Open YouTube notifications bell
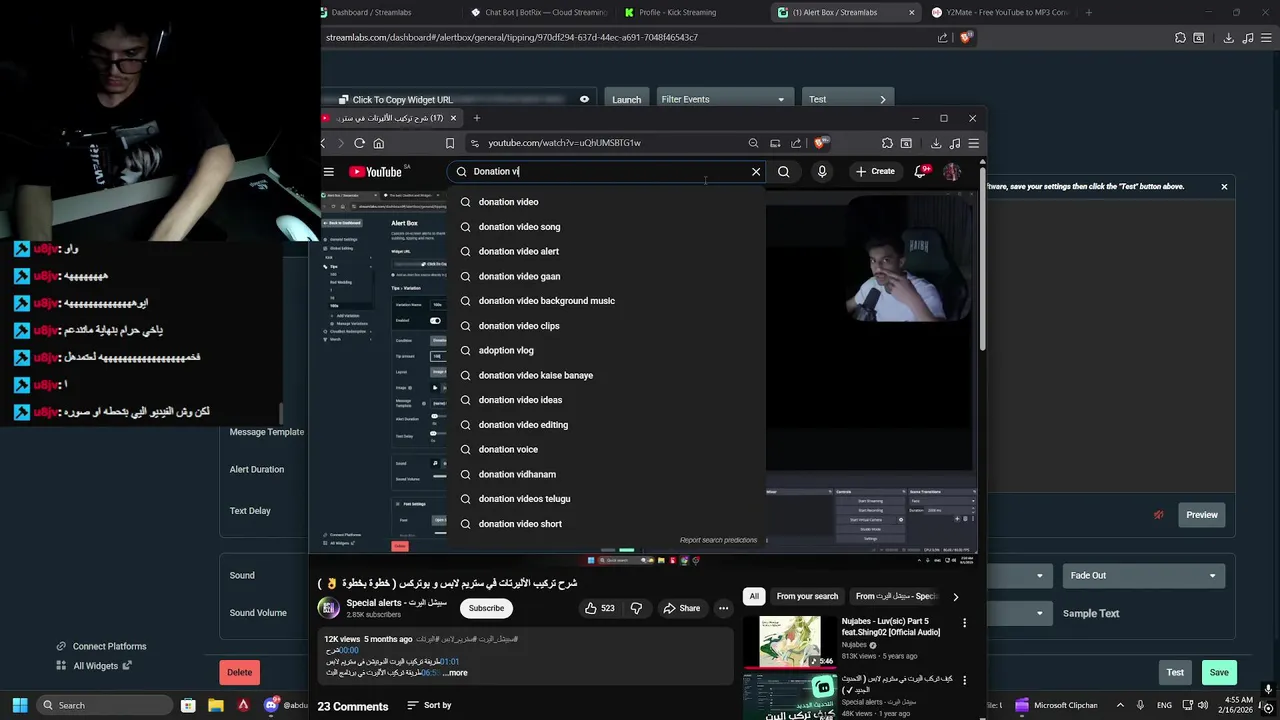The height and width of the screenshot is (720, 1280). [x=920, y=172]
